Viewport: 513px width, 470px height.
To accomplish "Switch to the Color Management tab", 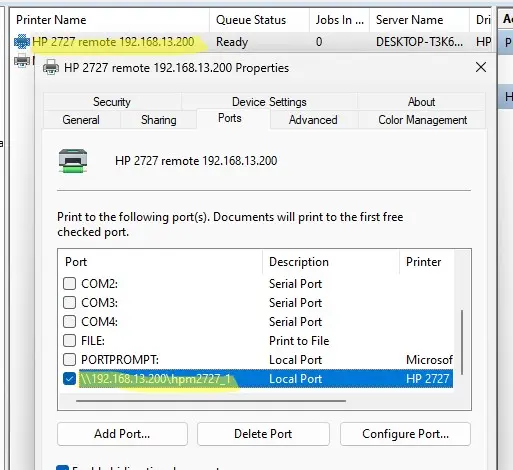I will 422,120.
